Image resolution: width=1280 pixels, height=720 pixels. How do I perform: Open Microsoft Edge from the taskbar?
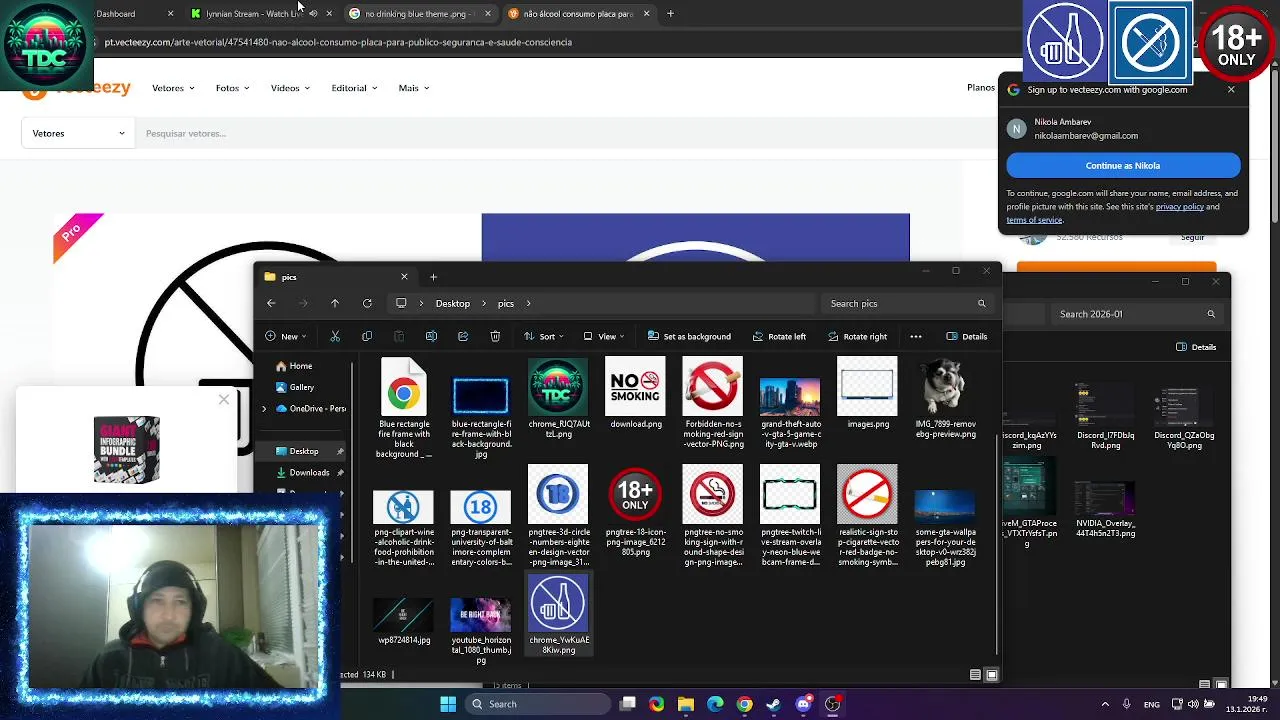715,704
